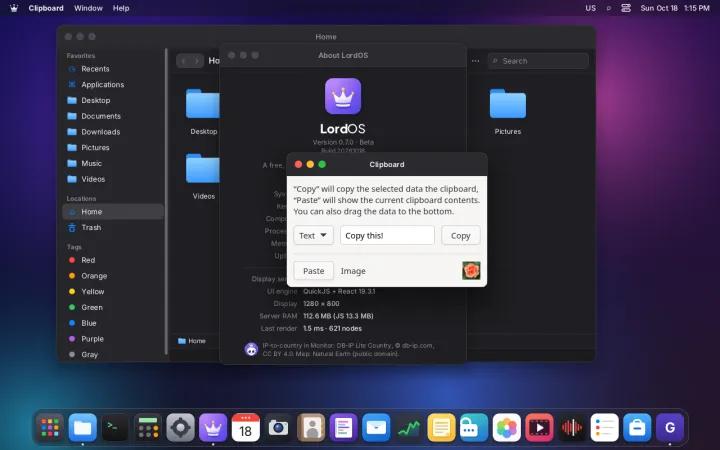Open the Clipboard menu in the menu bar
This screenshot has height=450, width=720.
click(x=46, y=8)
